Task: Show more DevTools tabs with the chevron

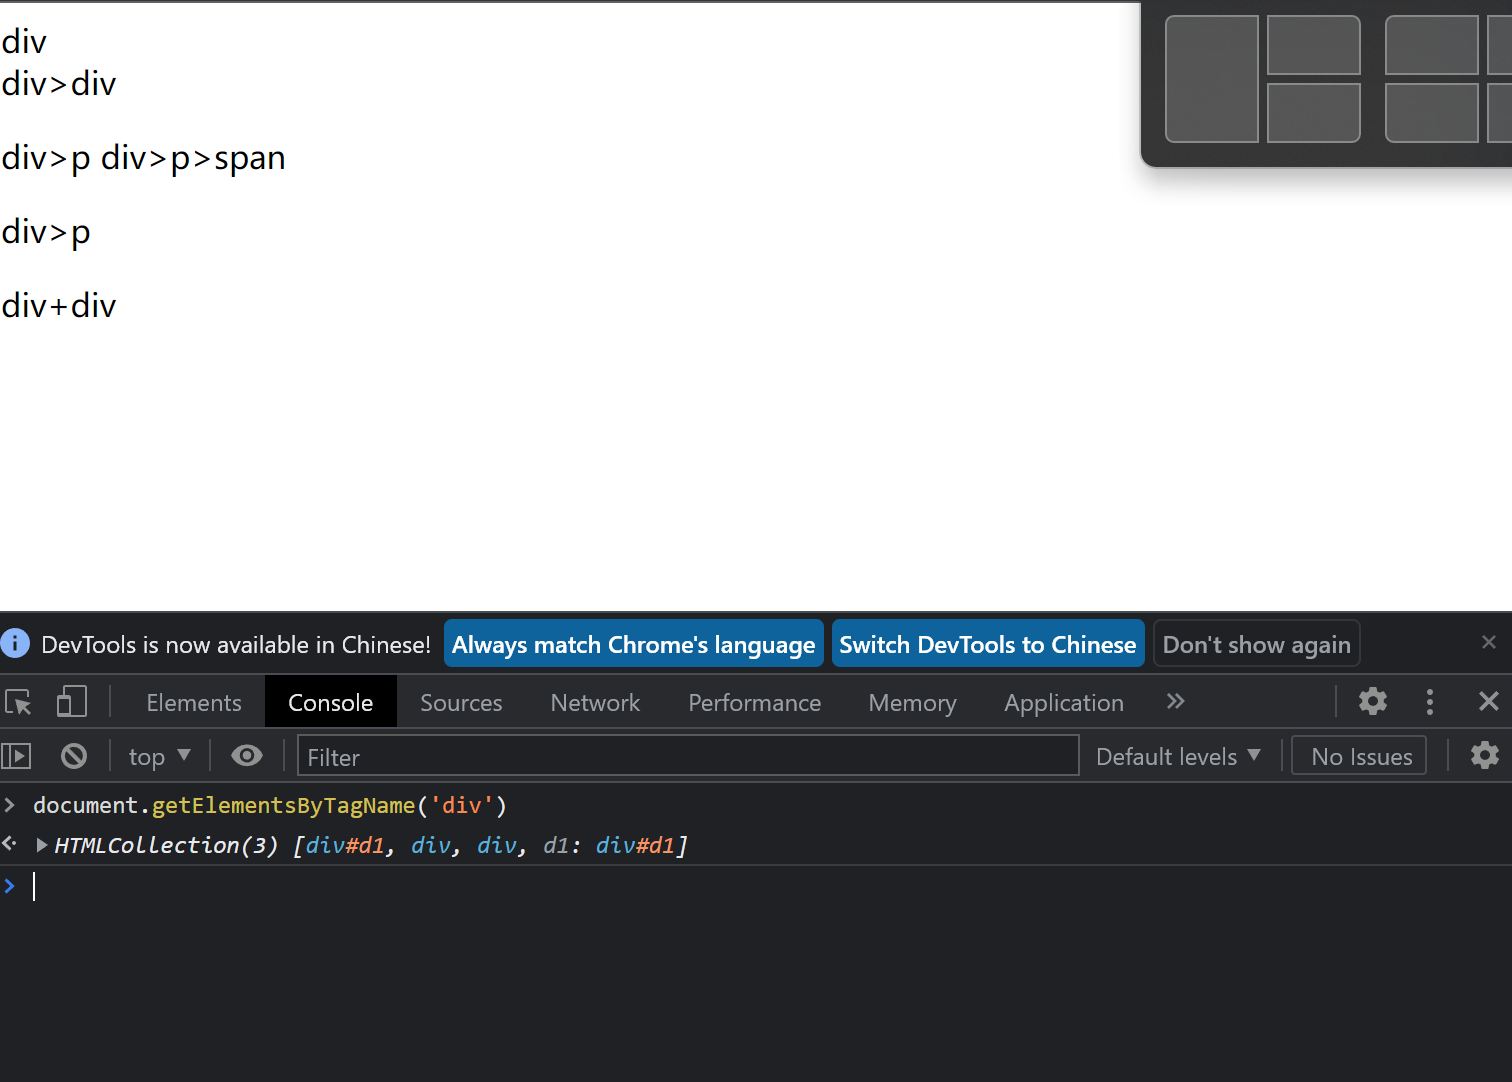Action: (x=1176, y=701)
